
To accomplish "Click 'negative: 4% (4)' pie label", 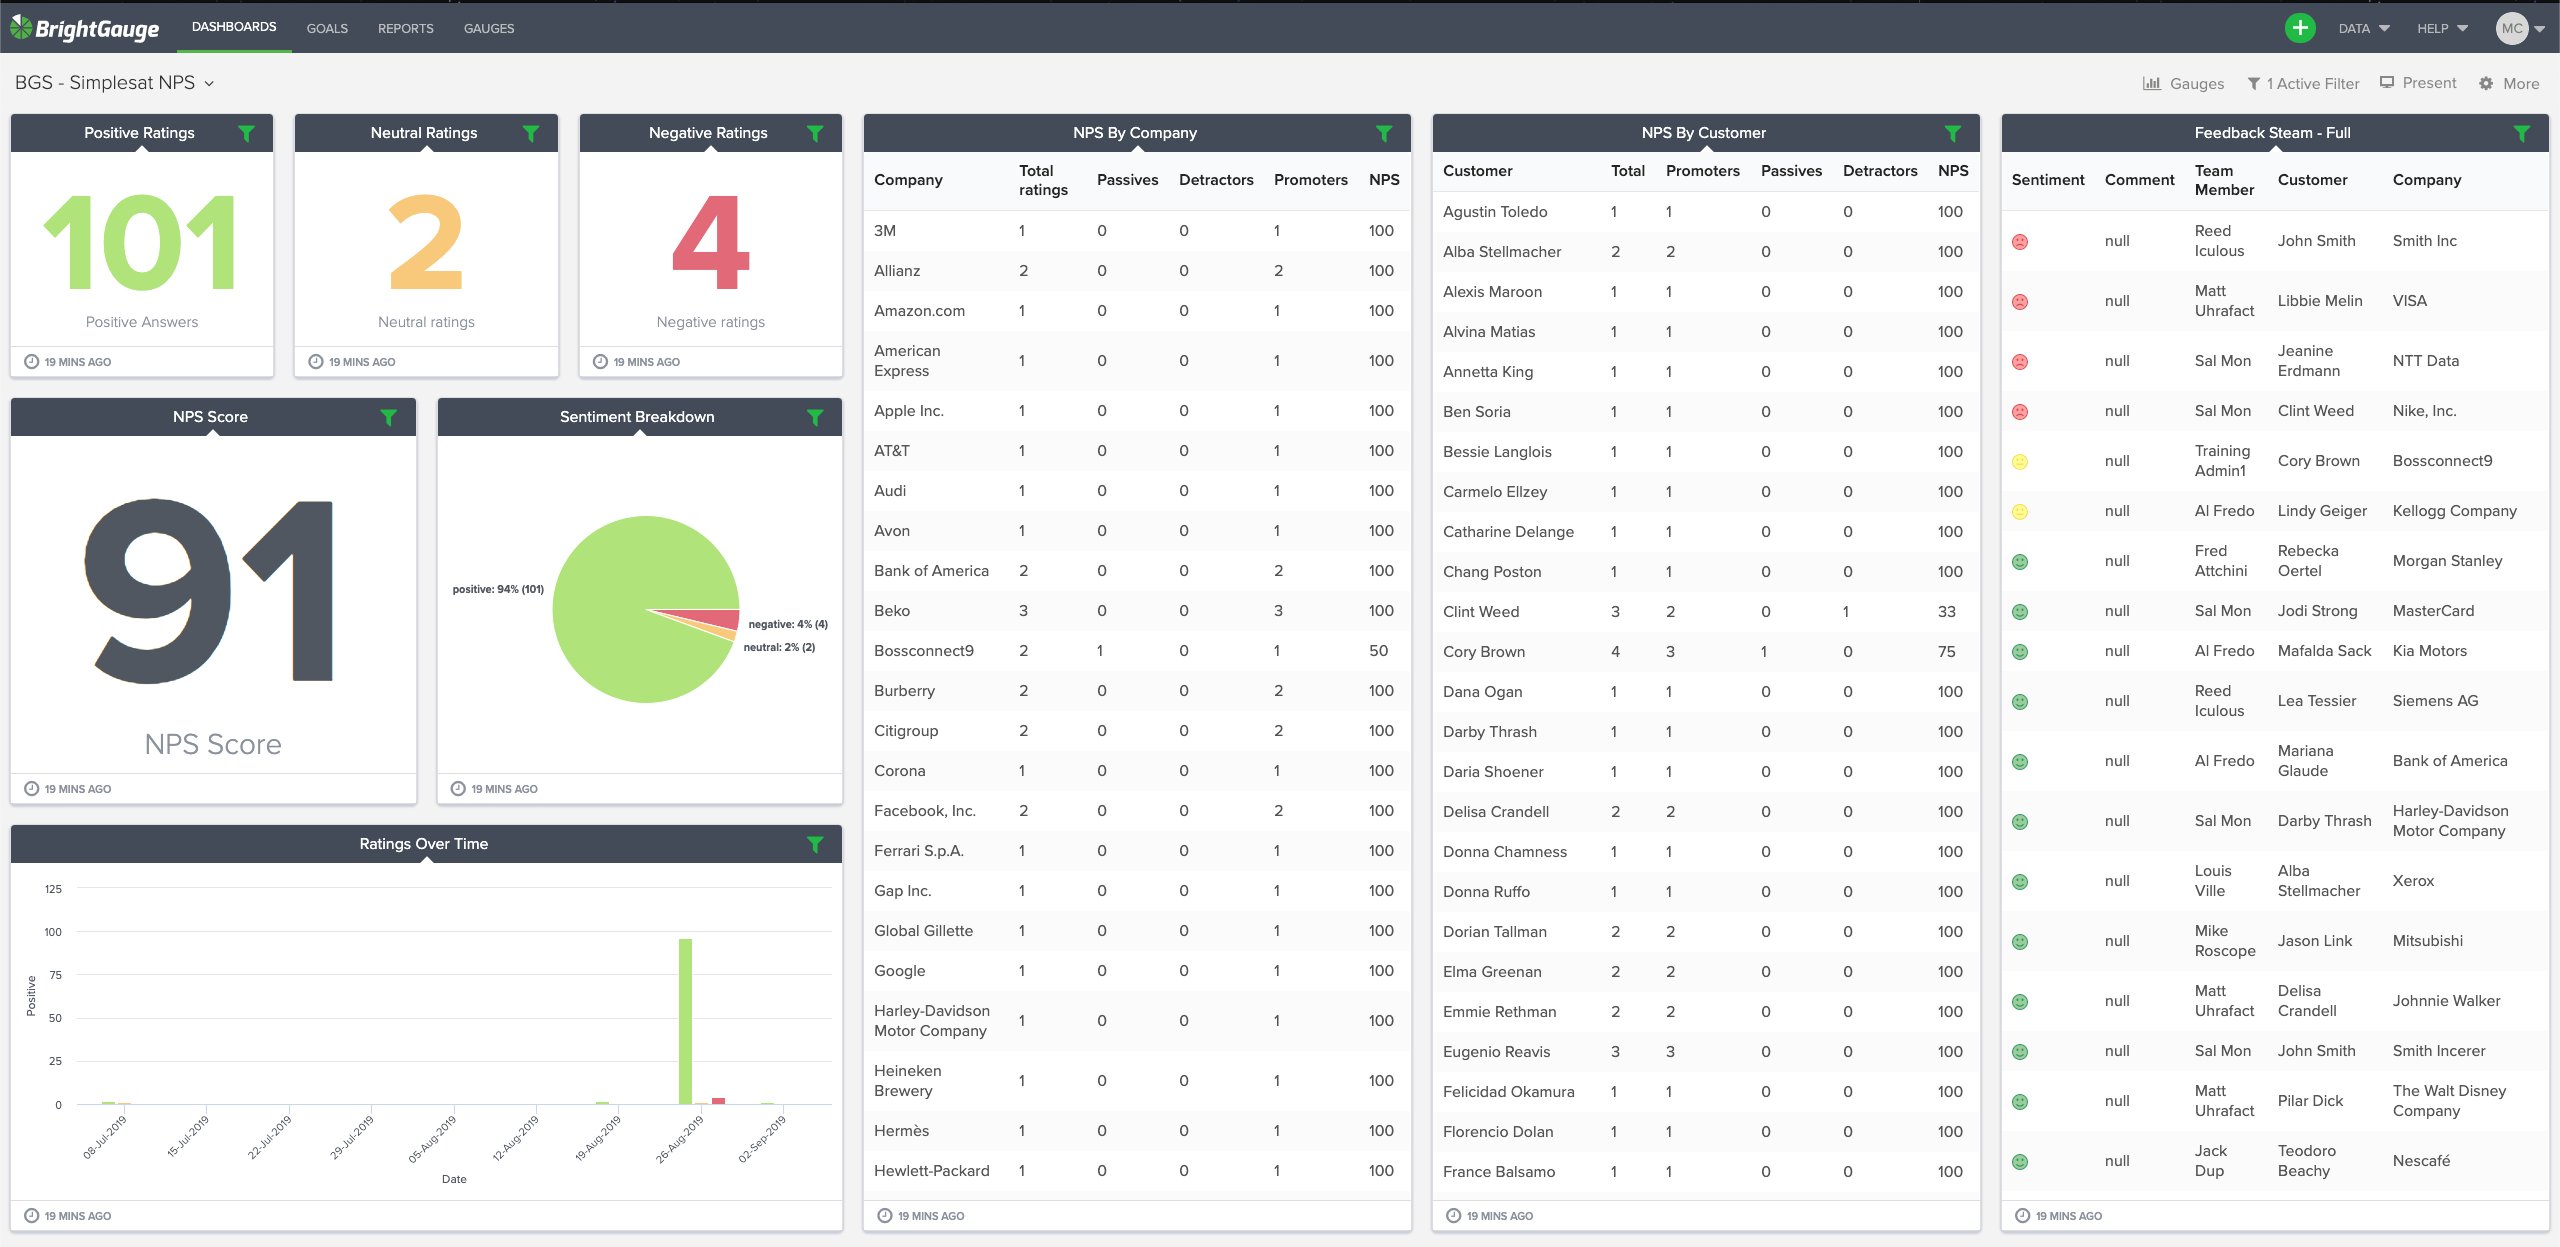I will coord(788,624).
